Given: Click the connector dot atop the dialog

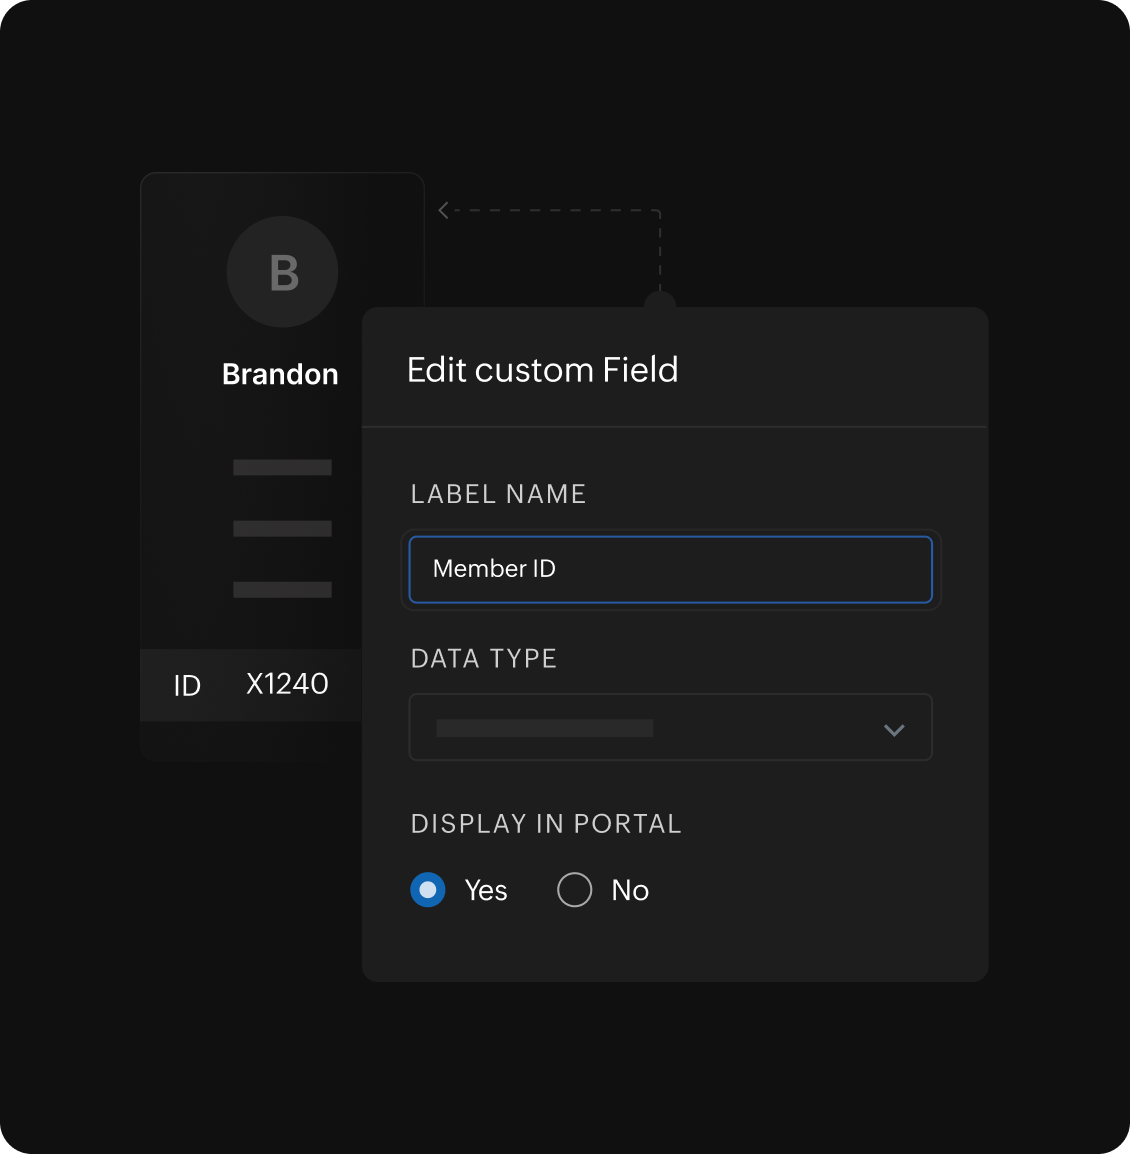Looking at the screenshot, I should 660,303.
